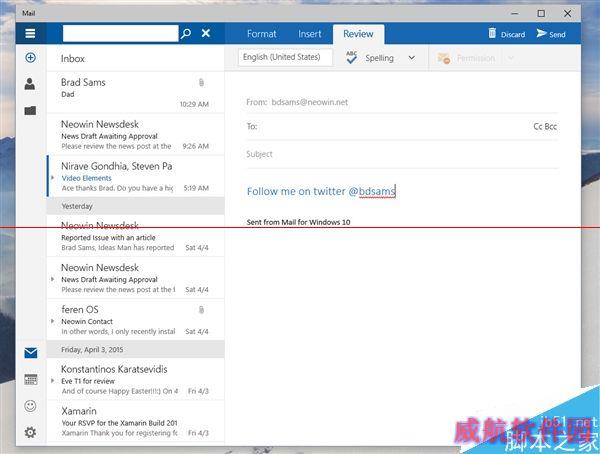Screen dimensions: 600x454
Task: Click Sent from Mail for Windows 10 text
Action: click(x=298, y=222)
